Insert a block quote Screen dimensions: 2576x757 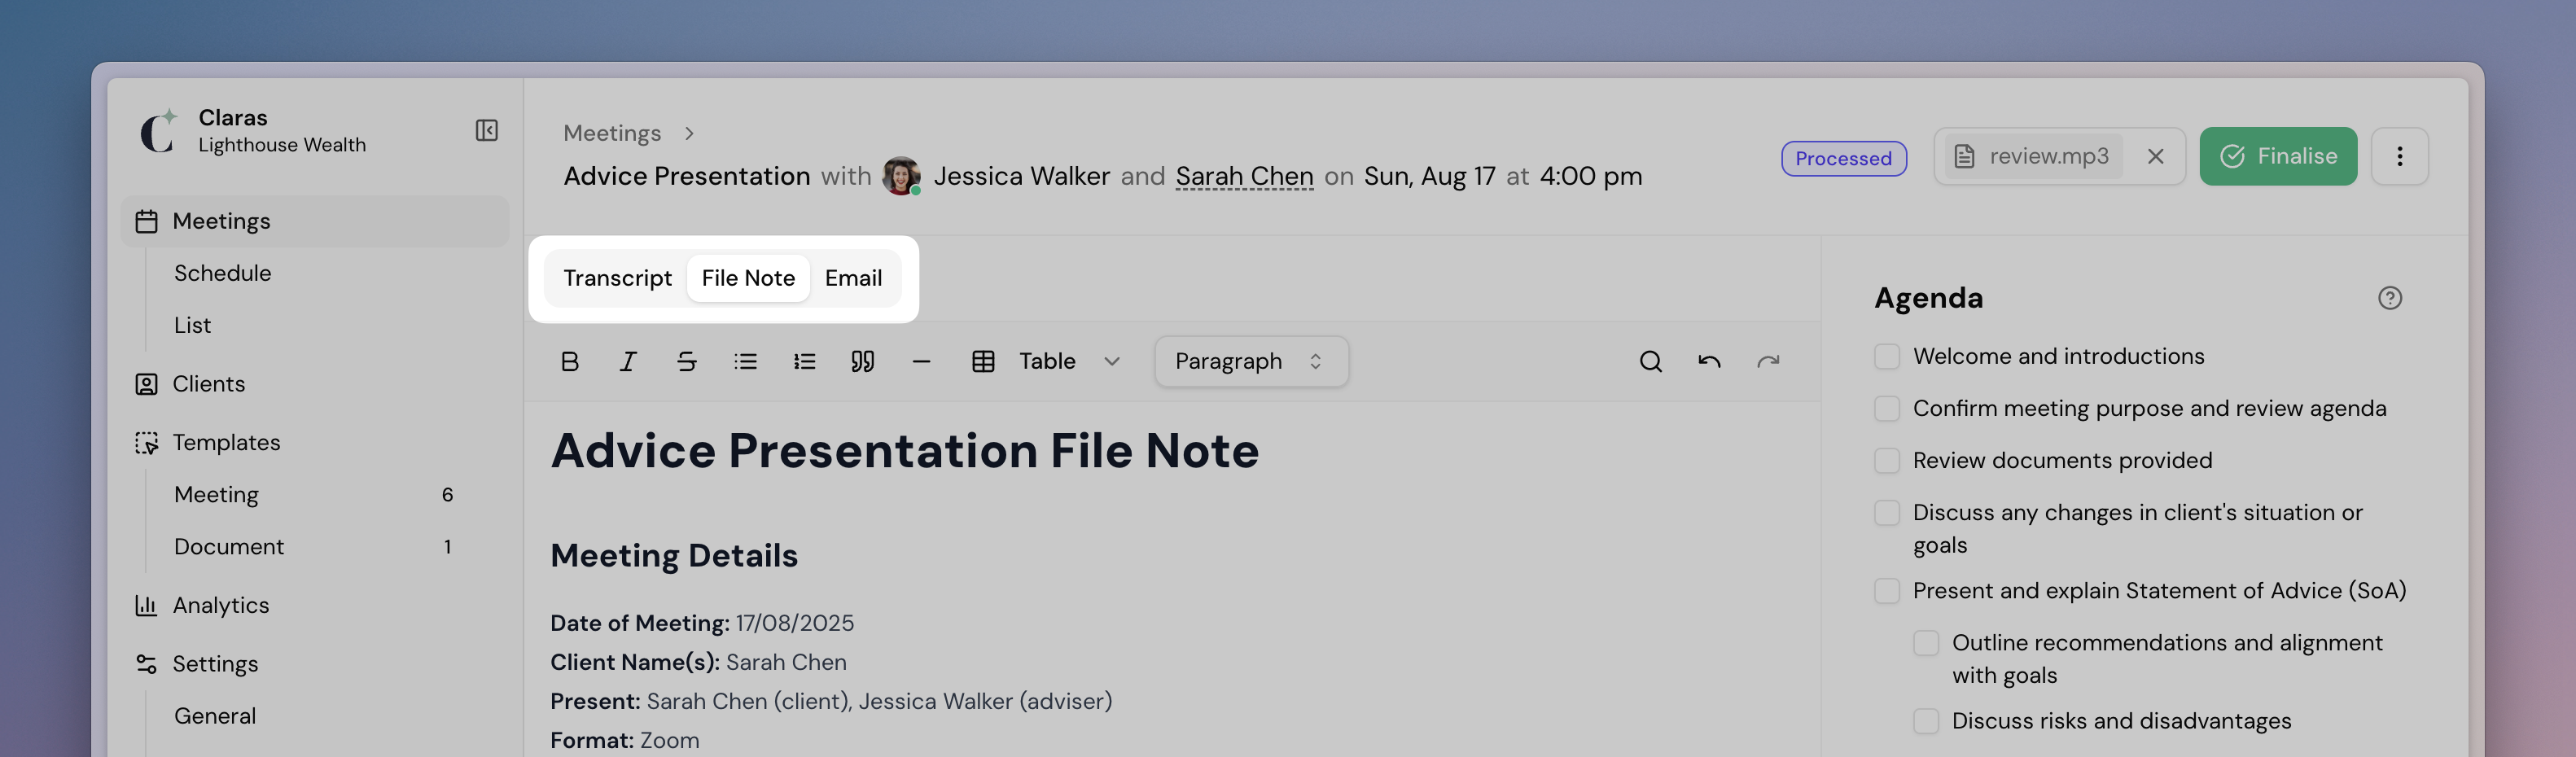(x=862, y=361)
